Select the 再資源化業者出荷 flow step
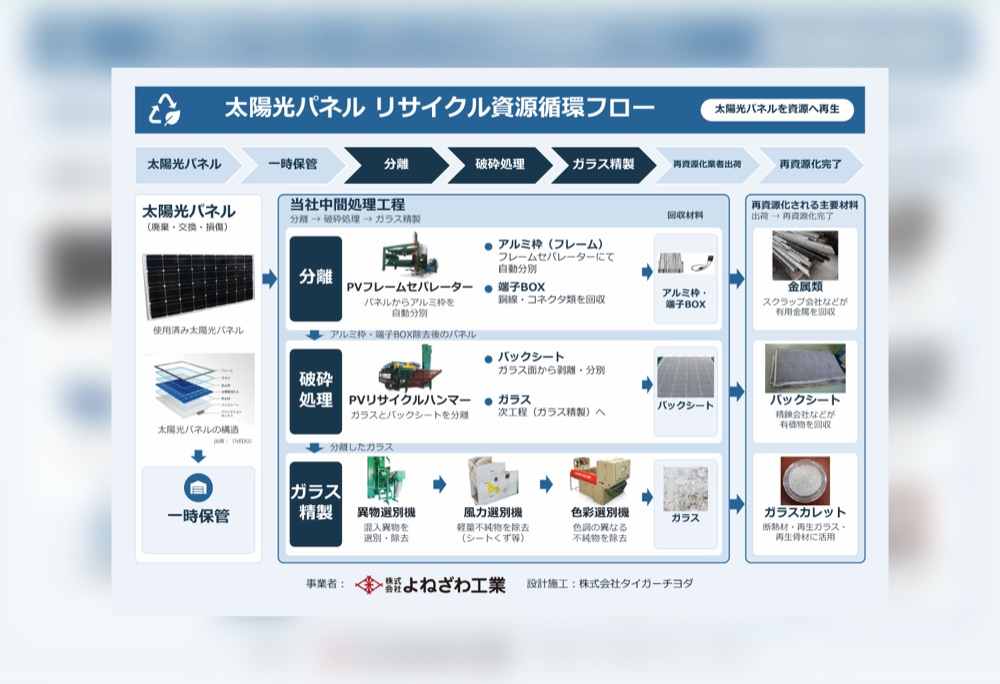Screen dimensions: 1000x684 (707, 164)
